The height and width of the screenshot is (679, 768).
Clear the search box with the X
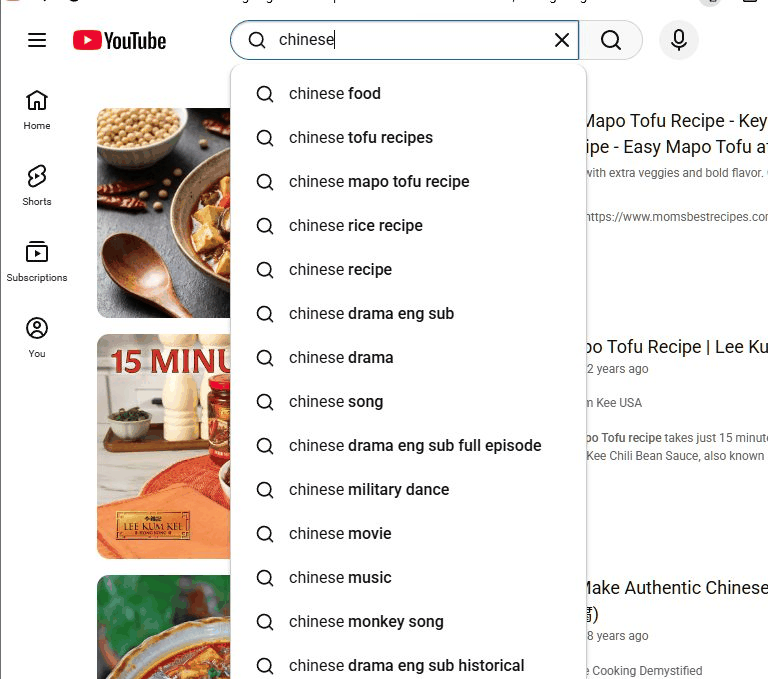(562, 40)
